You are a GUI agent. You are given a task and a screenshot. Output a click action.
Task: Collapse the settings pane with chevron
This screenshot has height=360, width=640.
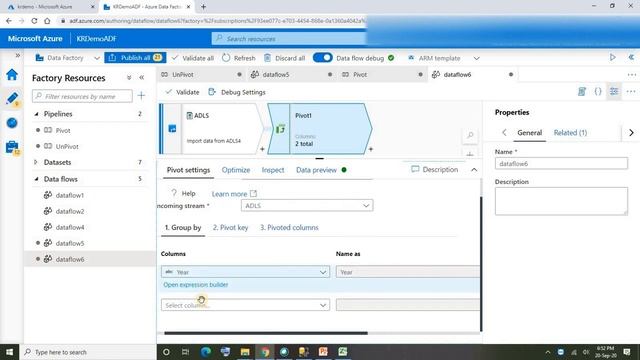click(x=474, y=169)
